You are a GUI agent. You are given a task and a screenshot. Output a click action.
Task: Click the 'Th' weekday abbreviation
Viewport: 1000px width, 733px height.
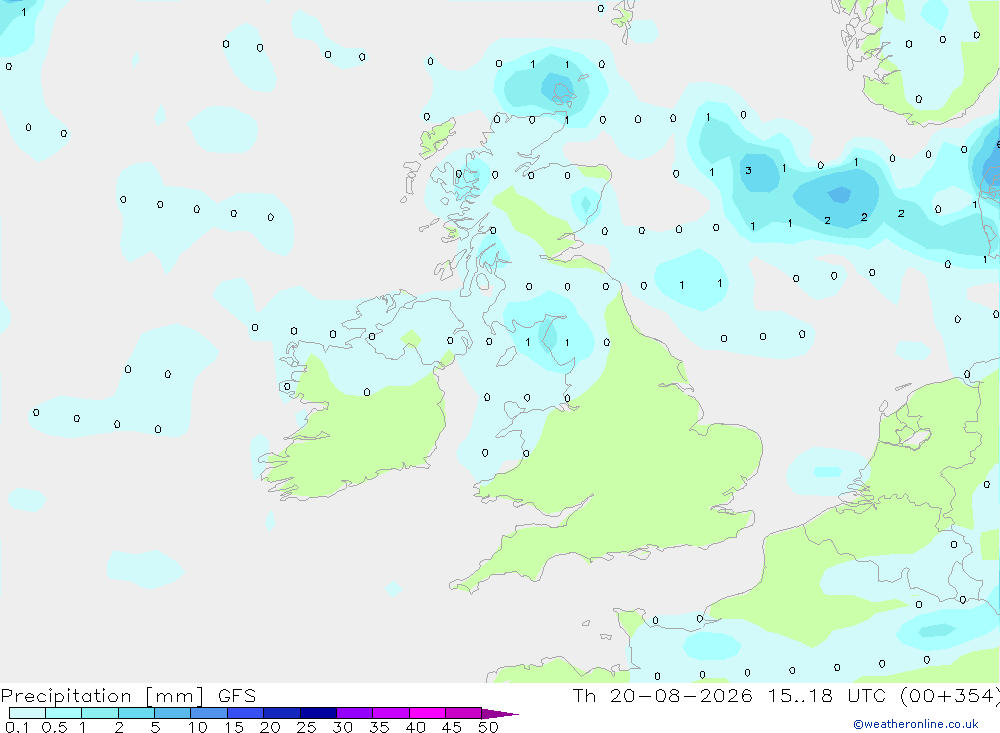tap(584, 695)
